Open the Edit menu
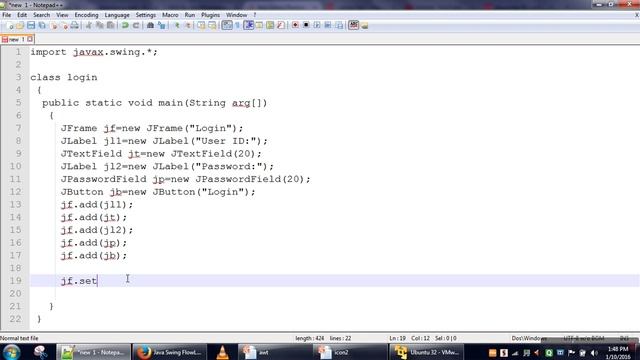 22,15
